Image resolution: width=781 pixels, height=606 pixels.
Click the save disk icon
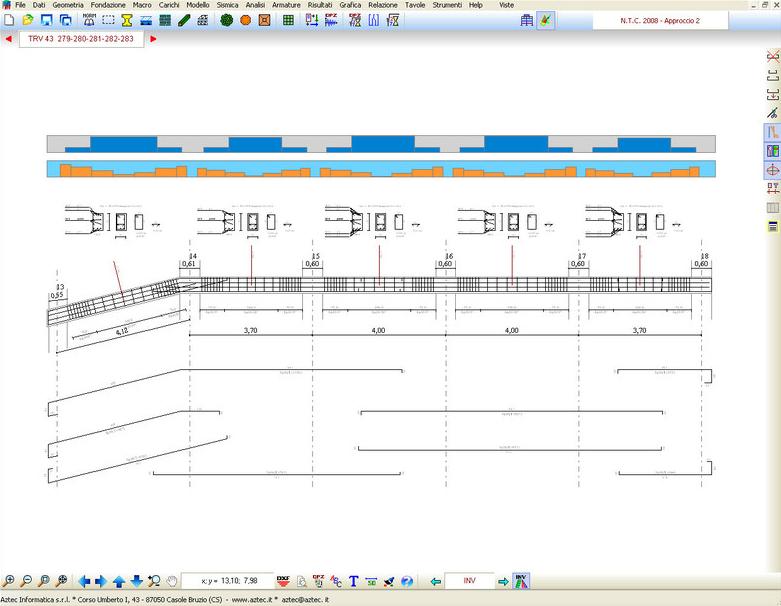pyautogui.click(x=46, y=20)
